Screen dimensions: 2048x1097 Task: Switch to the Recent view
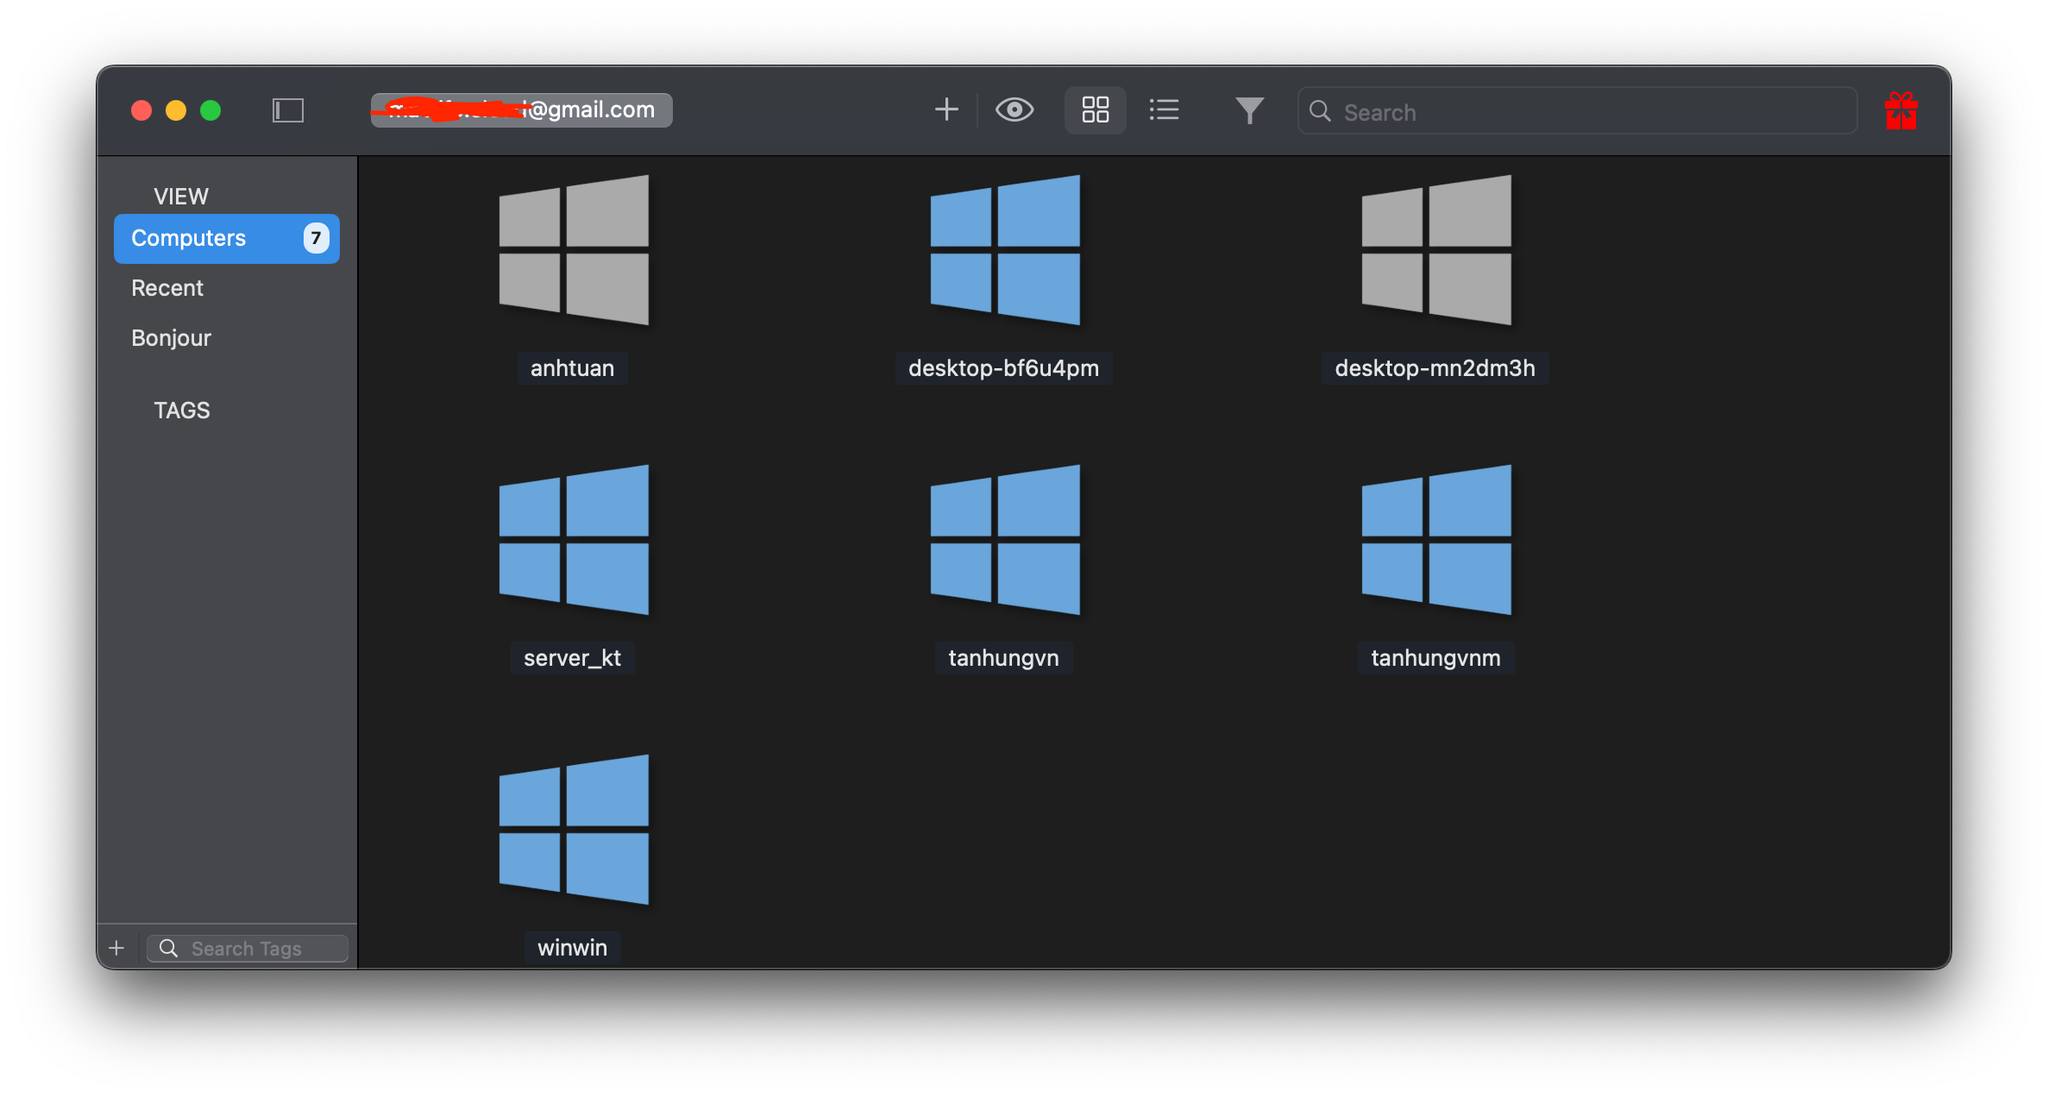[167, 288]
